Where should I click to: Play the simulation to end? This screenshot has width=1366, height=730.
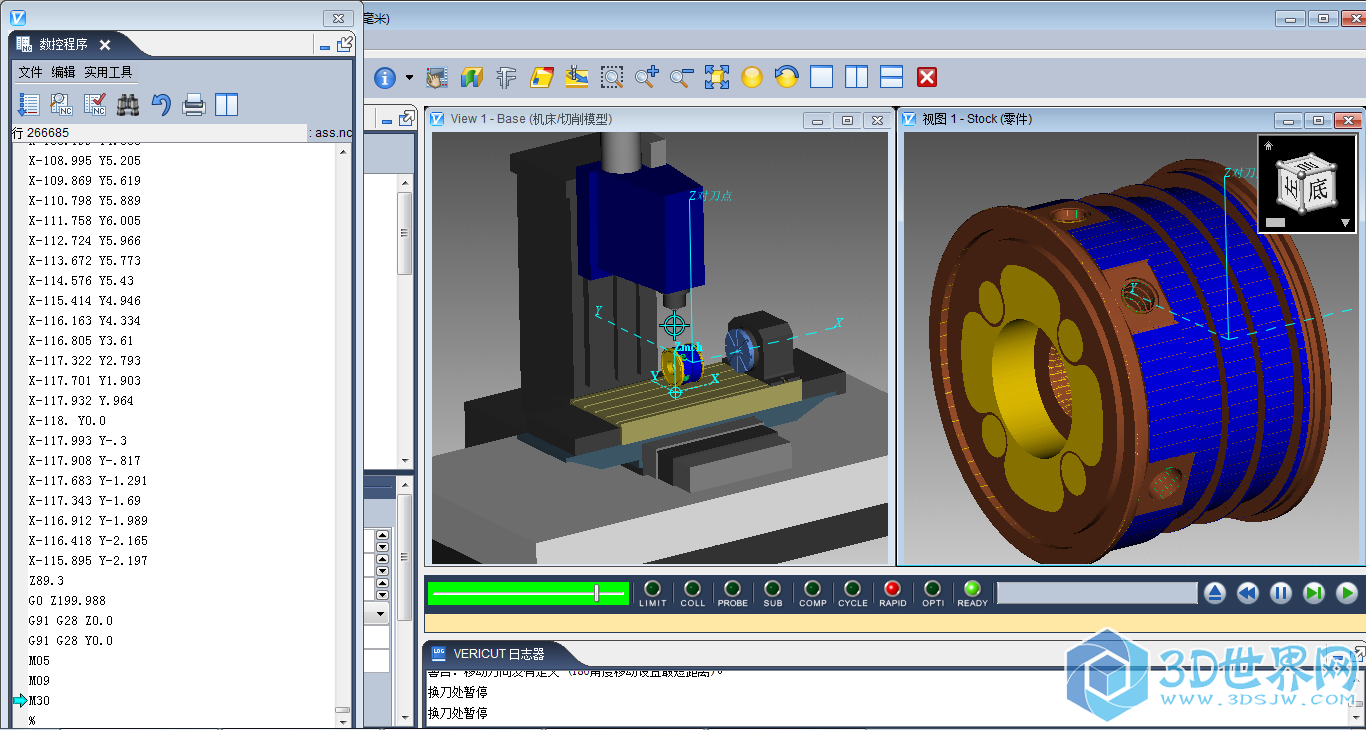pyautogui.click(x=1347, y=593)
